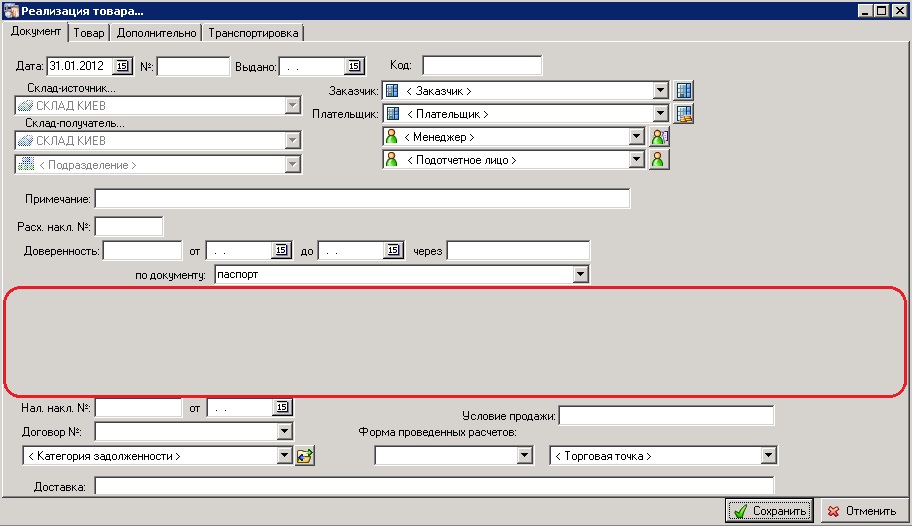Expand the Заказчик dropdown list
Screen dimensions: 912x526
660,91
